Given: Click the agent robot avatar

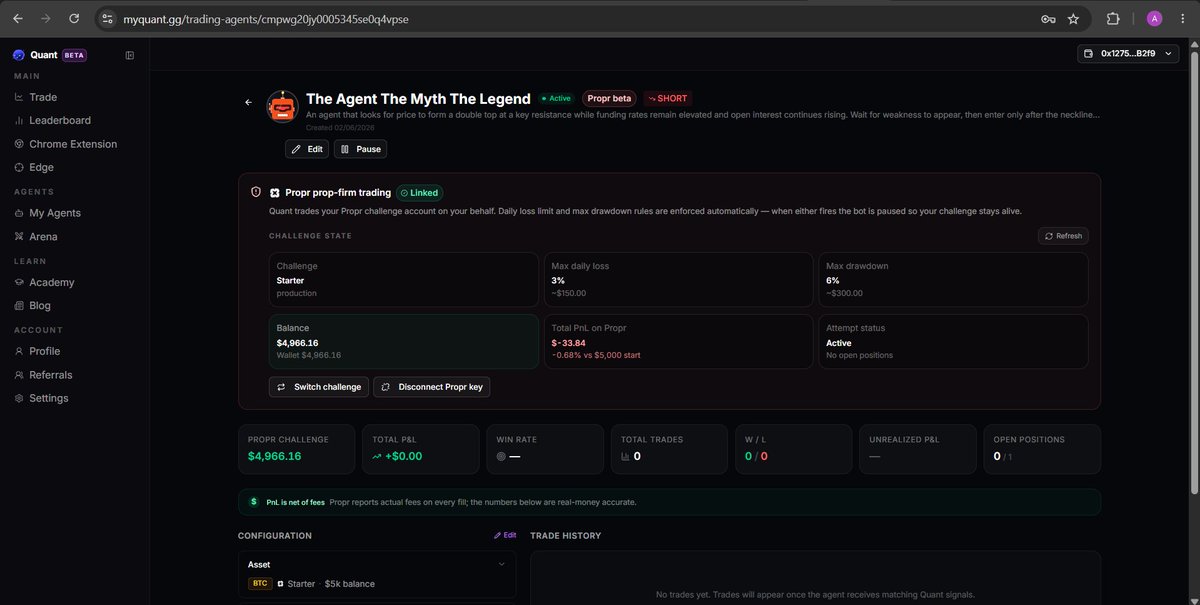Looking at the screenshot, I should (x=283, y=106).
